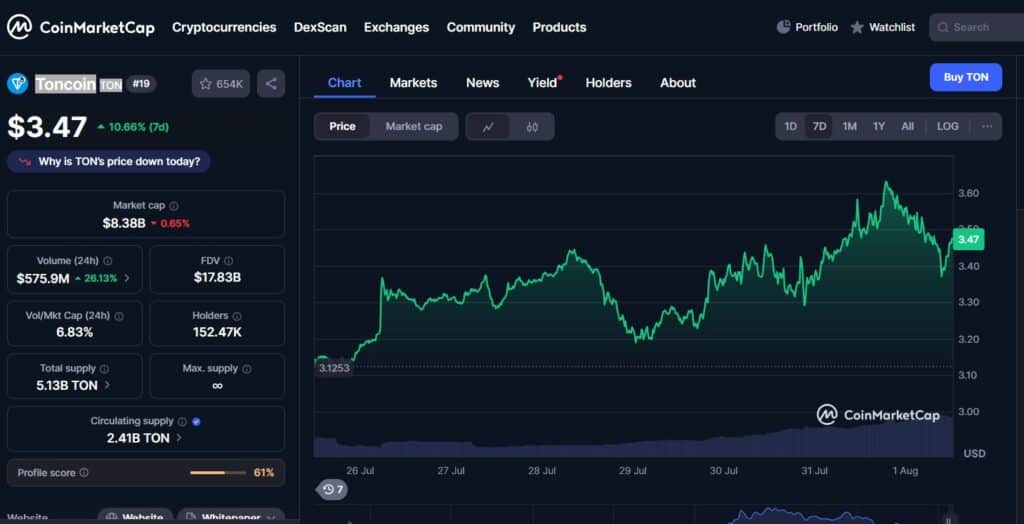Click the downtrend icon in TON price question
Screen dimensions: 1024x524
tap(25, 162)
